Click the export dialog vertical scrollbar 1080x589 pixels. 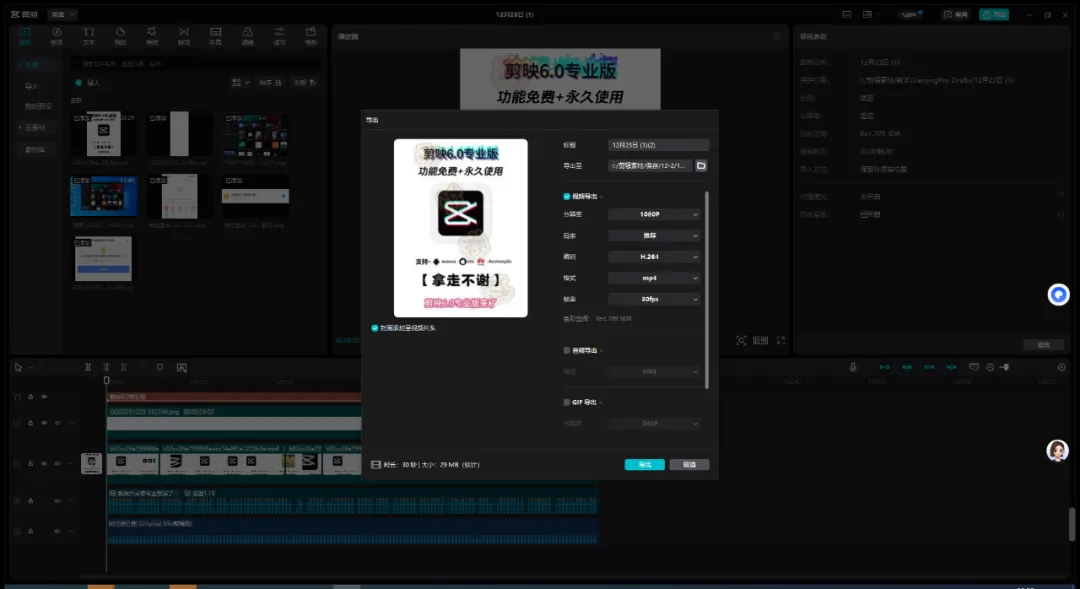pos(707,290)
